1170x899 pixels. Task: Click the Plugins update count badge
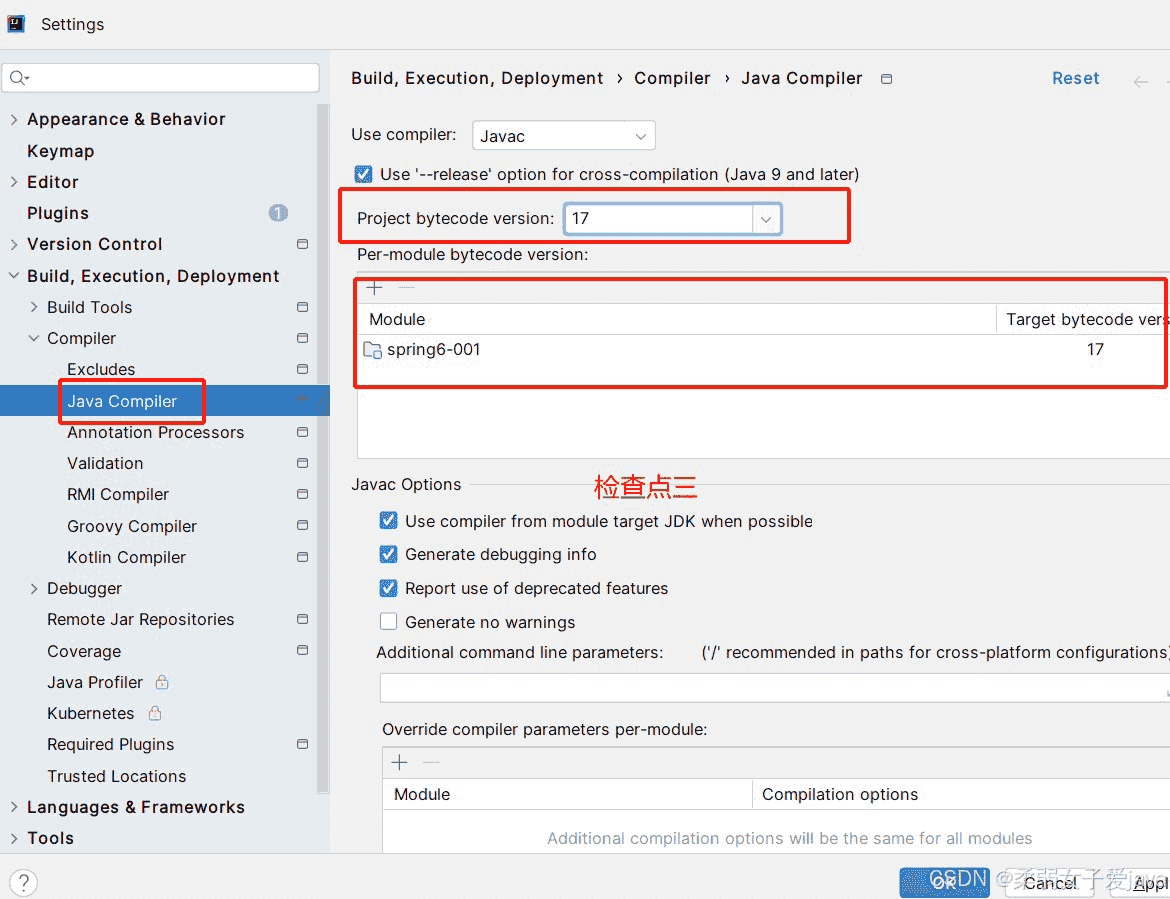click(278, 213)
